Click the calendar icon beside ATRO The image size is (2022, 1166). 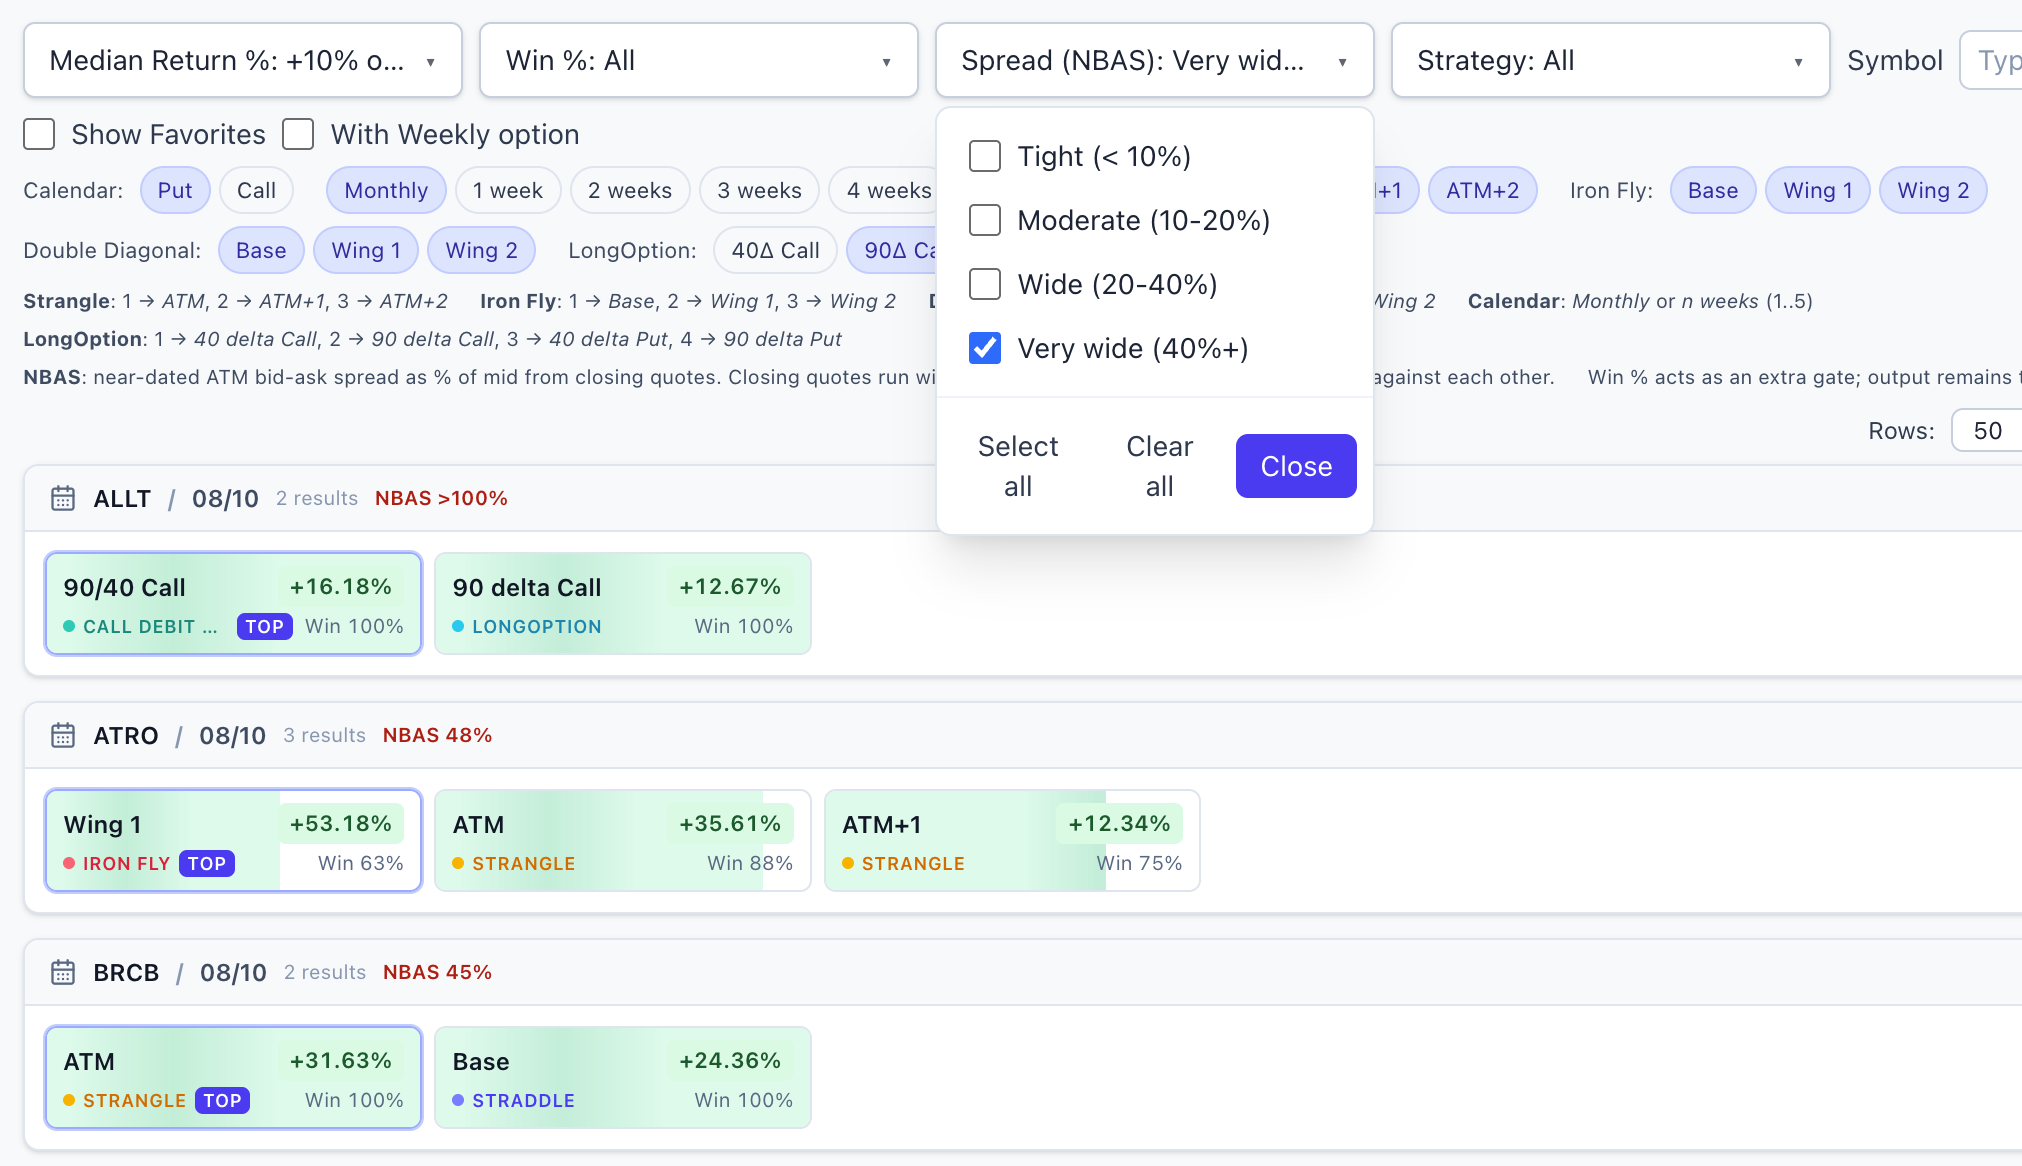coord(63,735)
